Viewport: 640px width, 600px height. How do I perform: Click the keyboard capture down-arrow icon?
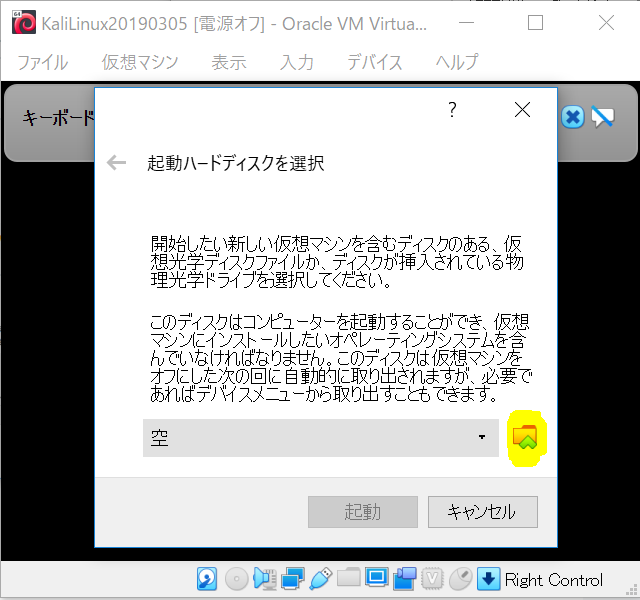coord(489,579)
